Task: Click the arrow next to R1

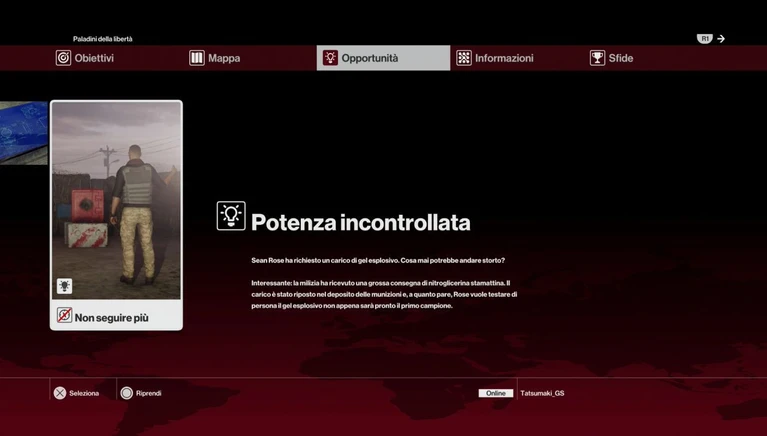Action: pos(721,39)
